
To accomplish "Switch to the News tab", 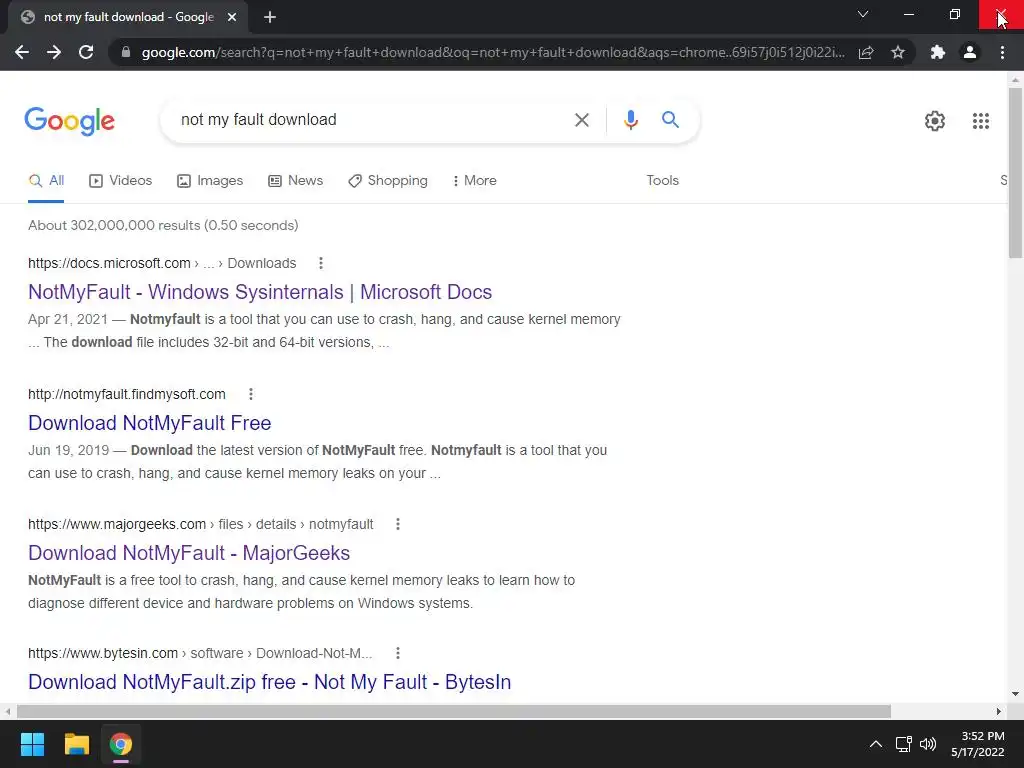I will pos(295,181).
